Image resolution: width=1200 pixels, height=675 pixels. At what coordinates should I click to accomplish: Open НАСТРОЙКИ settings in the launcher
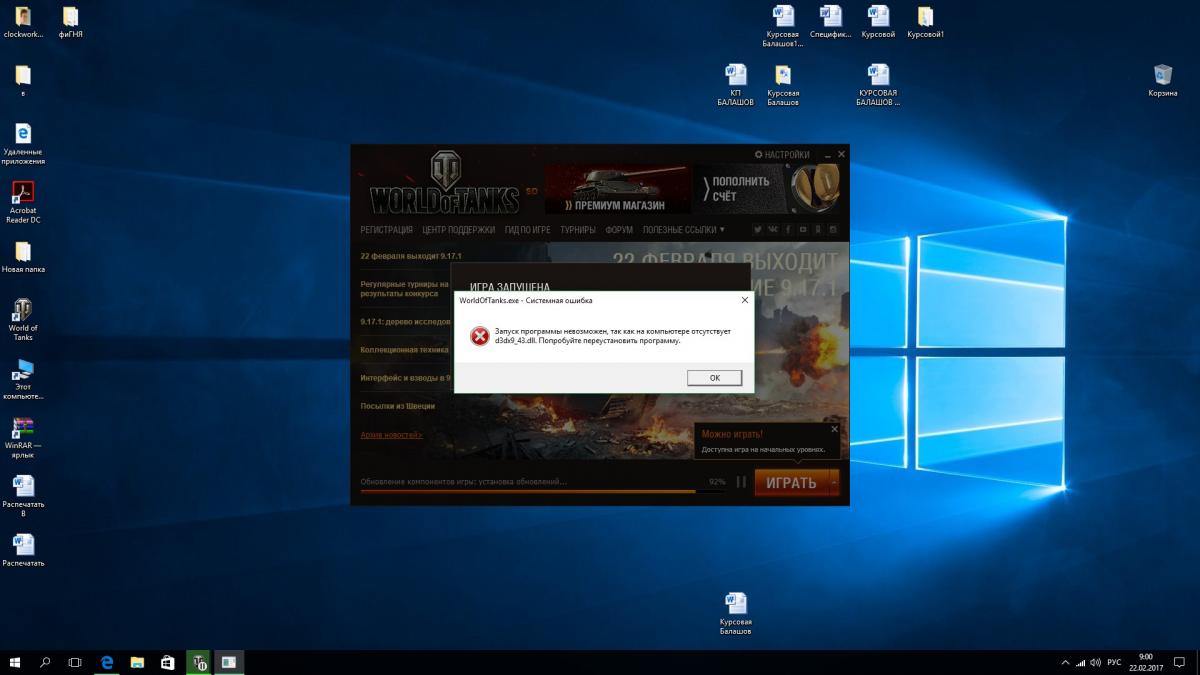pyautogui.click(x=782, y=155)
